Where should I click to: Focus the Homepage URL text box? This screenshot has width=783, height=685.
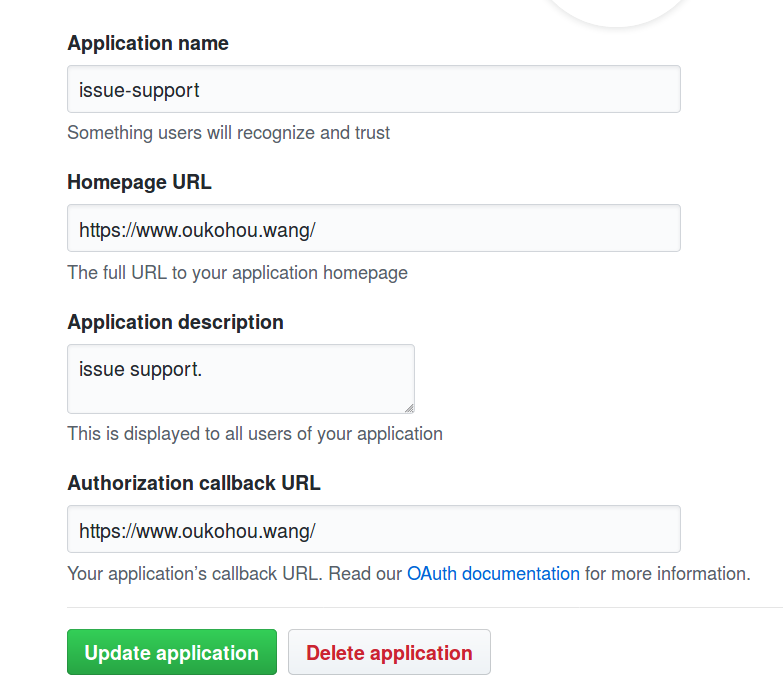[373, 229]
